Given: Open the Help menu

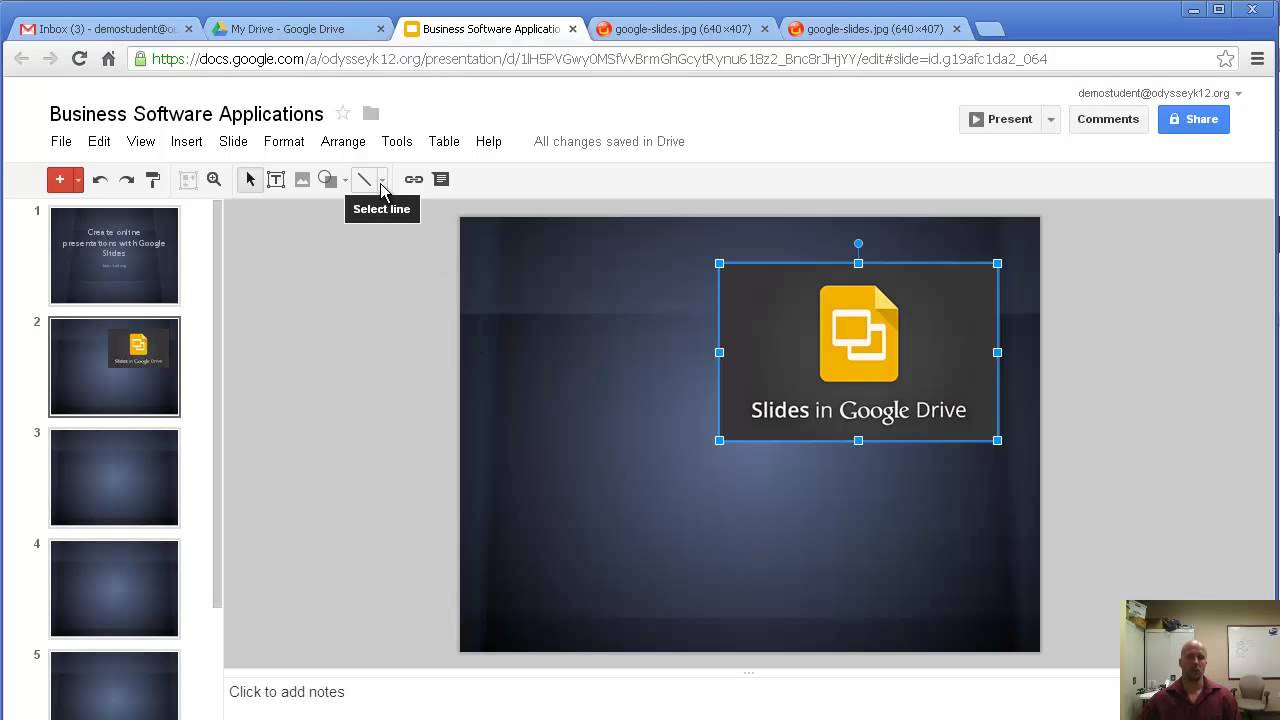Looking at the screenshot, I should pos(489,141).
